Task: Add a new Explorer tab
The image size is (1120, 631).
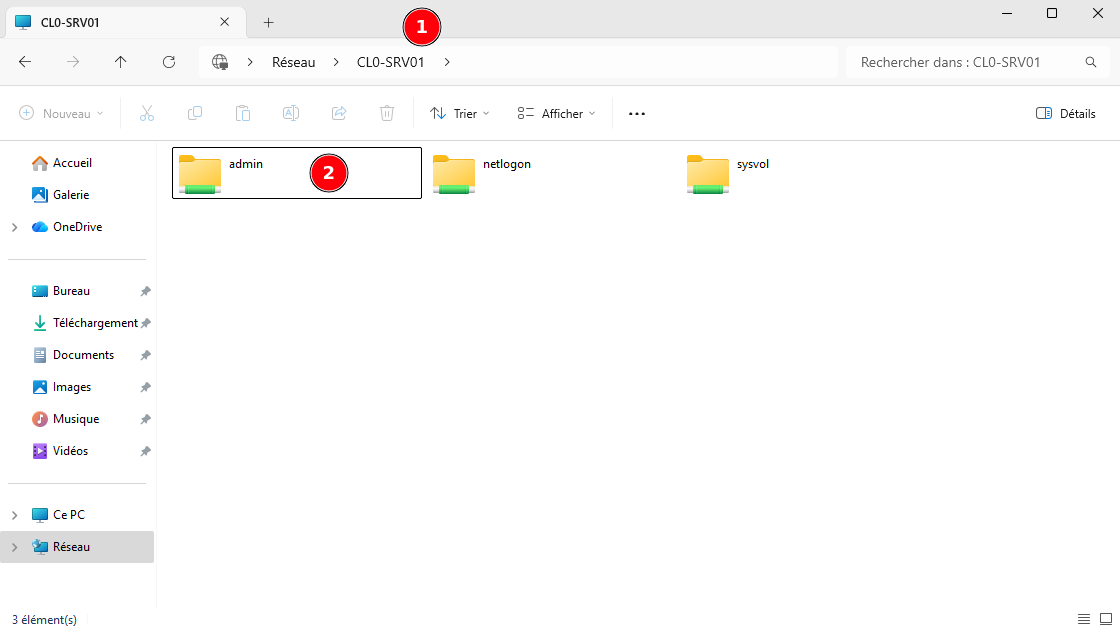Action: pyautogui.click(x=269, y=22)
